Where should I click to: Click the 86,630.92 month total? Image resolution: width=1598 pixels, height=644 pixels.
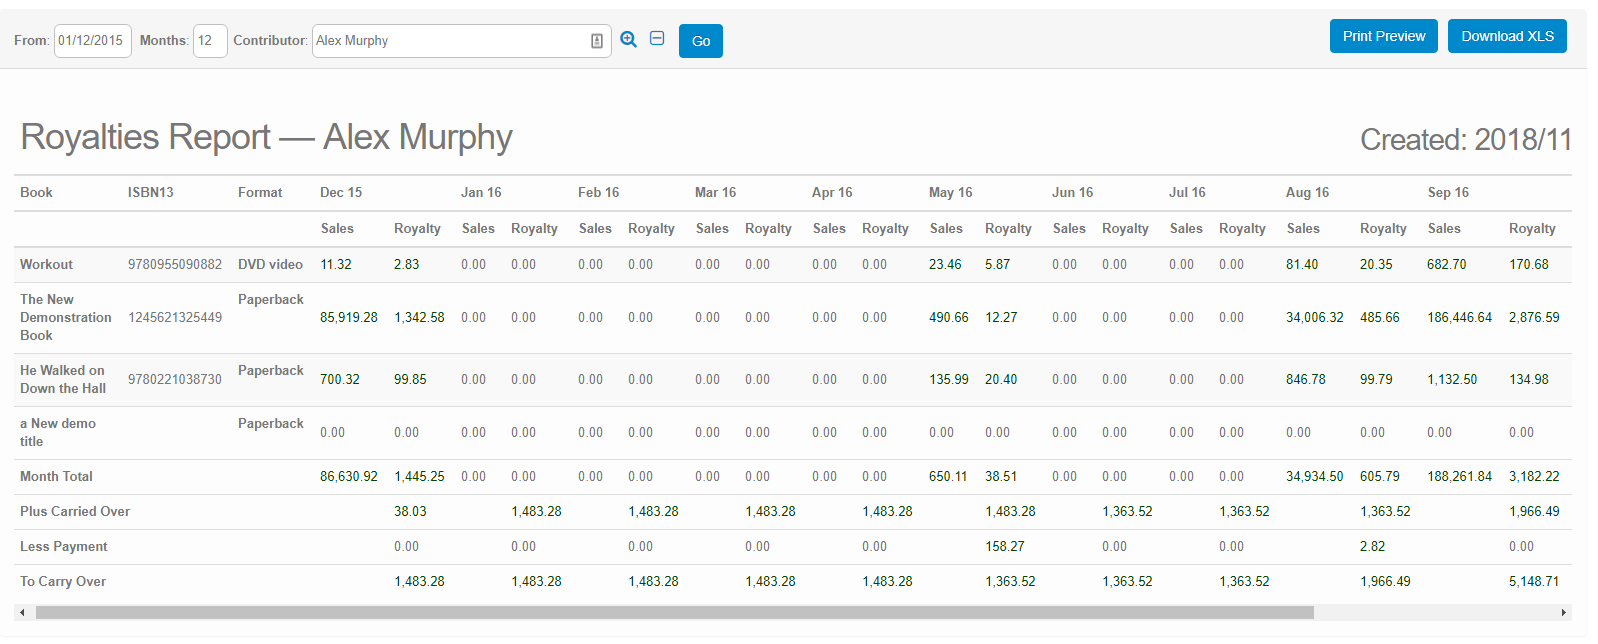pos(349,476)
